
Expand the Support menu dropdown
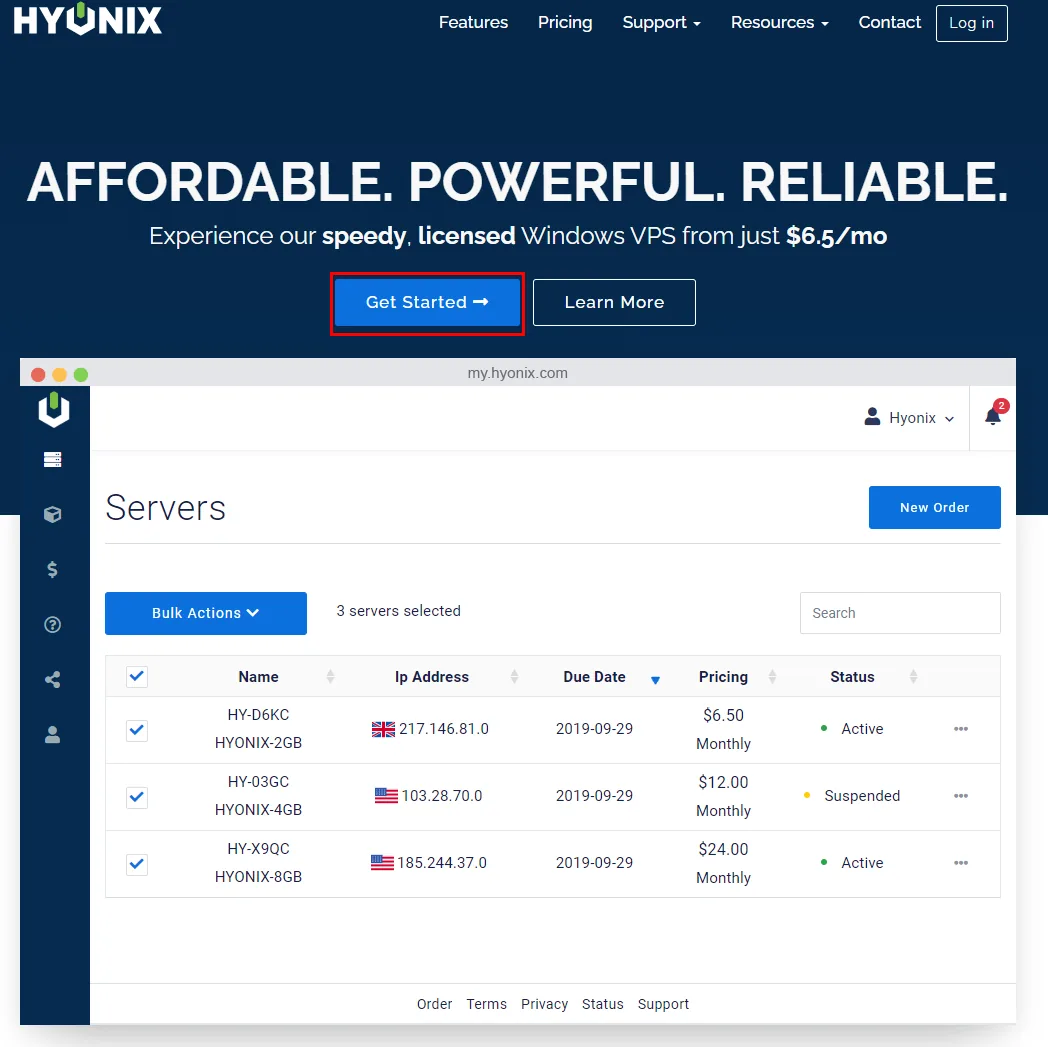point(661,23)
